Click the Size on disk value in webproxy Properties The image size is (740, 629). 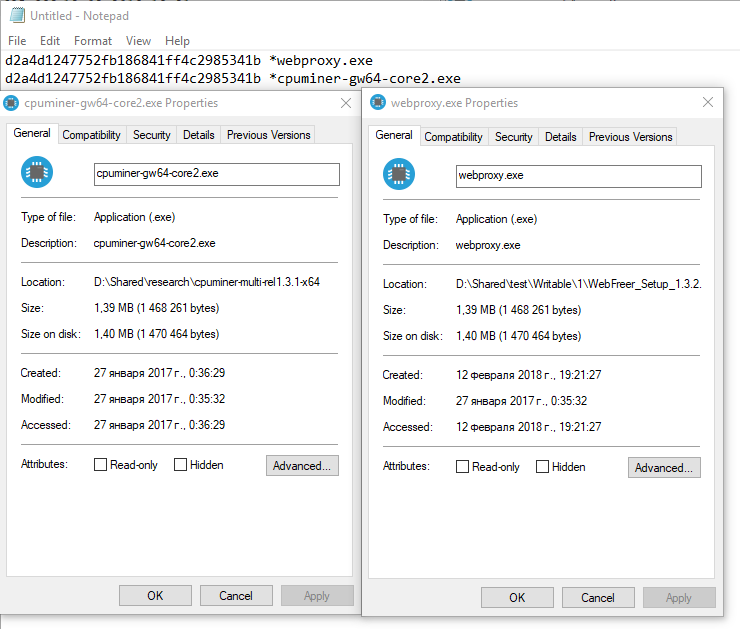pos(519,335)
